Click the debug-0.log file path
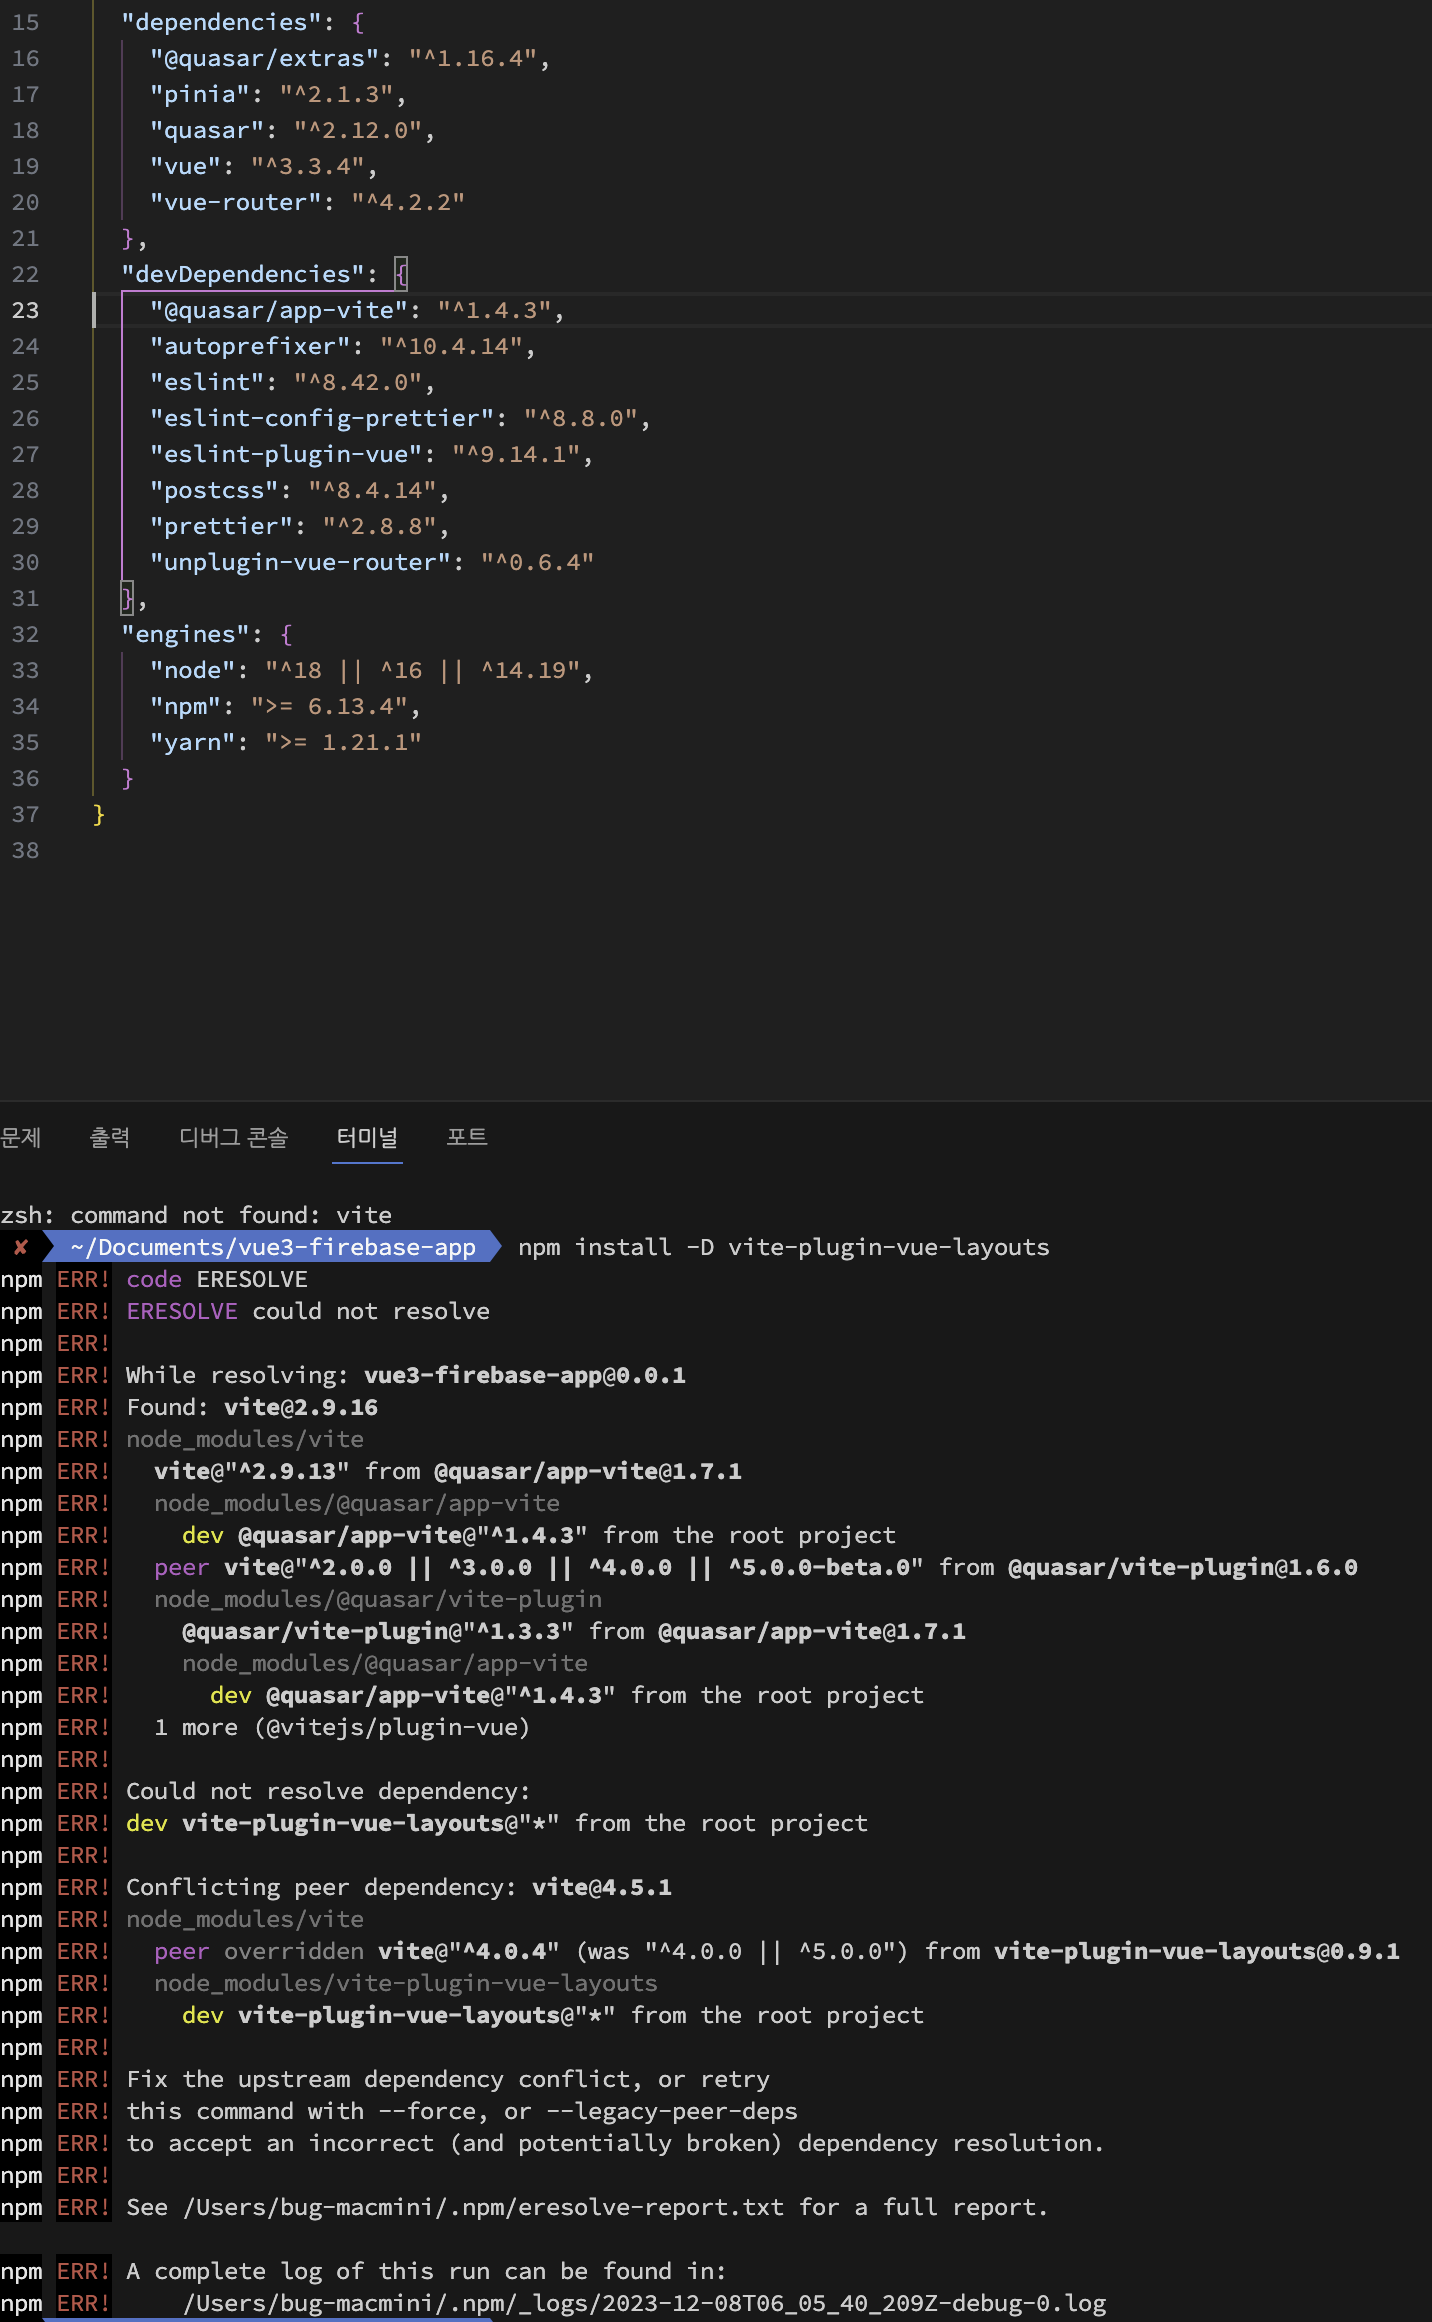This screenshot has width=1432, height=2322. [644, 2303]
